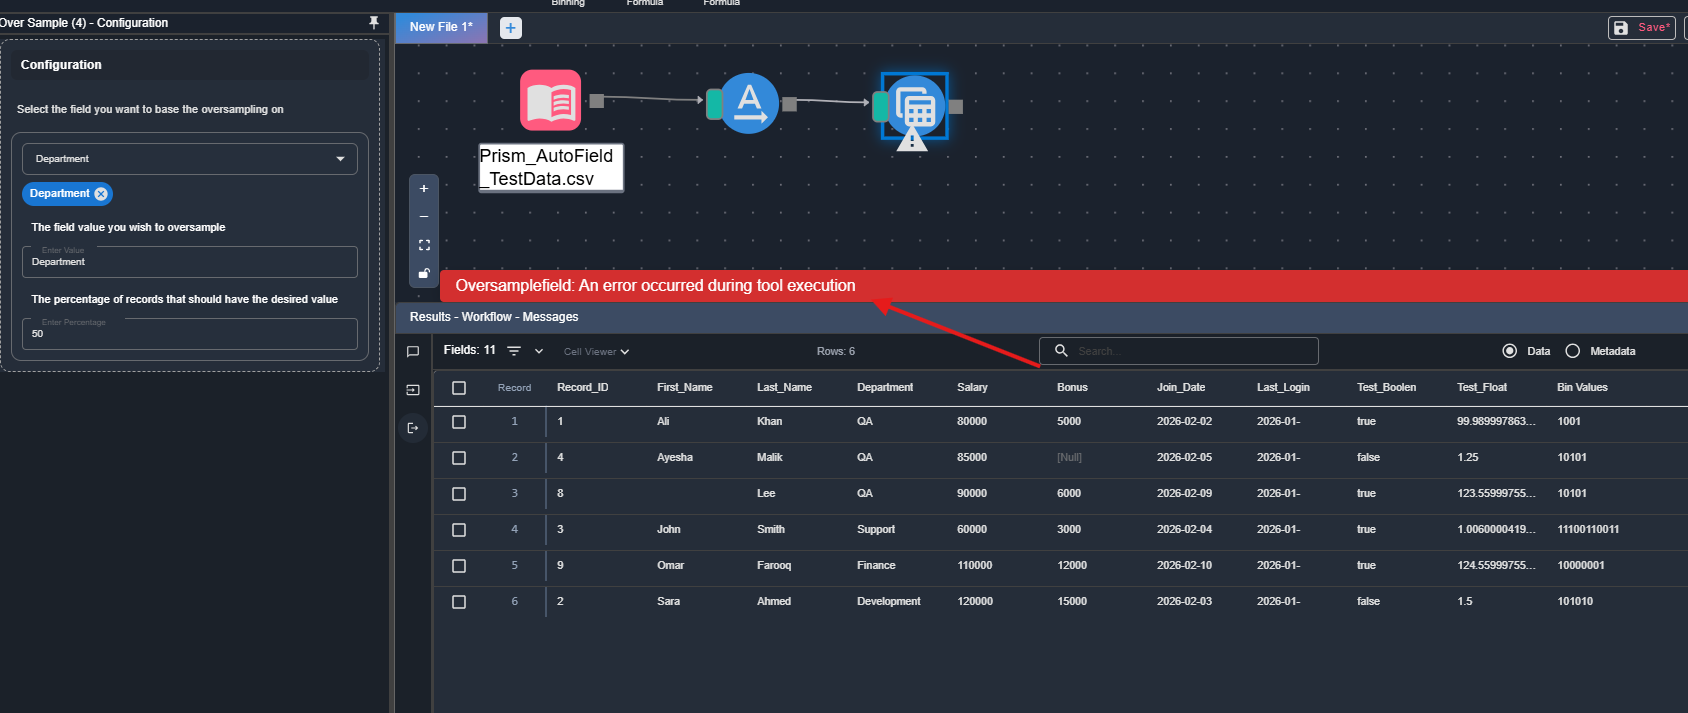Select the blue AutoField node on canvas
1688x713 pixels.
coord(749,103)
